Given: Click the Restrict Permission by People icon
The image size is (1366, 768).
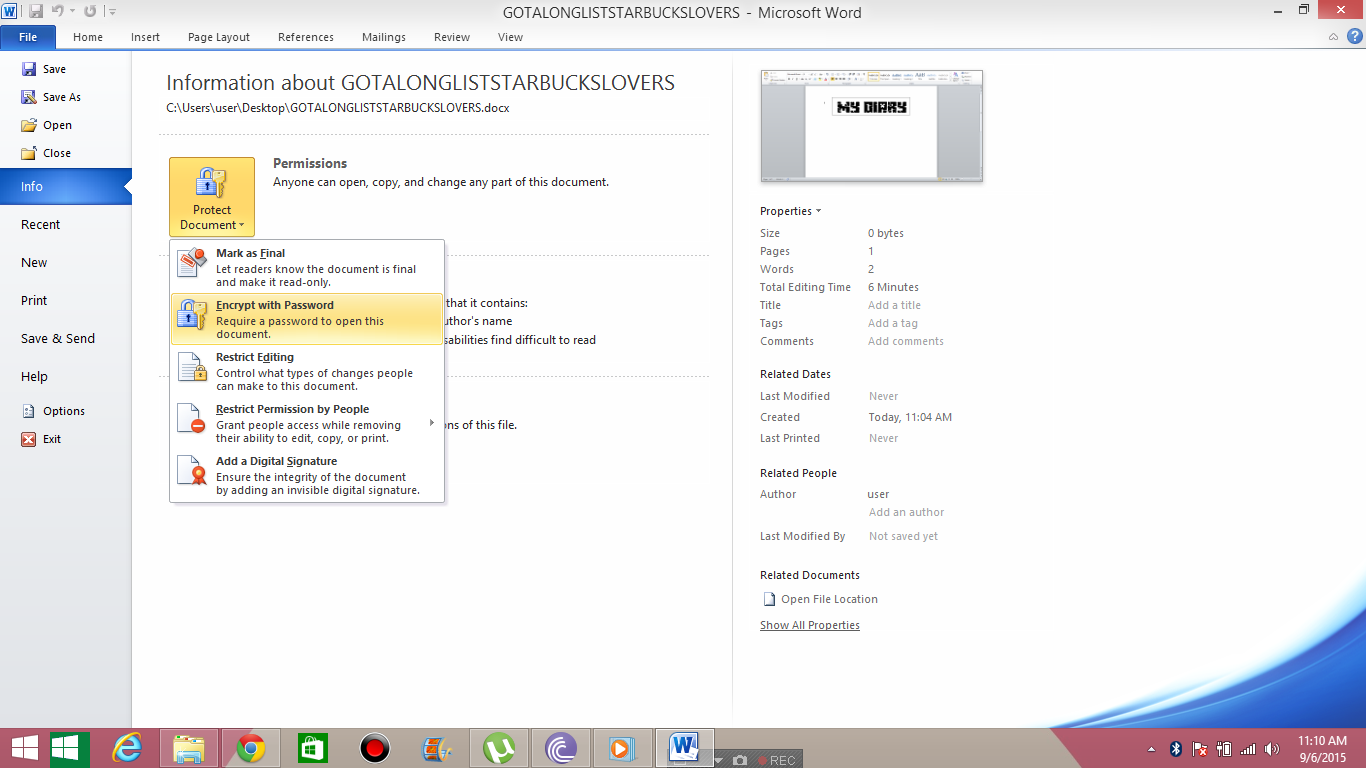Looking at the screenshot, I should (192, 419).
